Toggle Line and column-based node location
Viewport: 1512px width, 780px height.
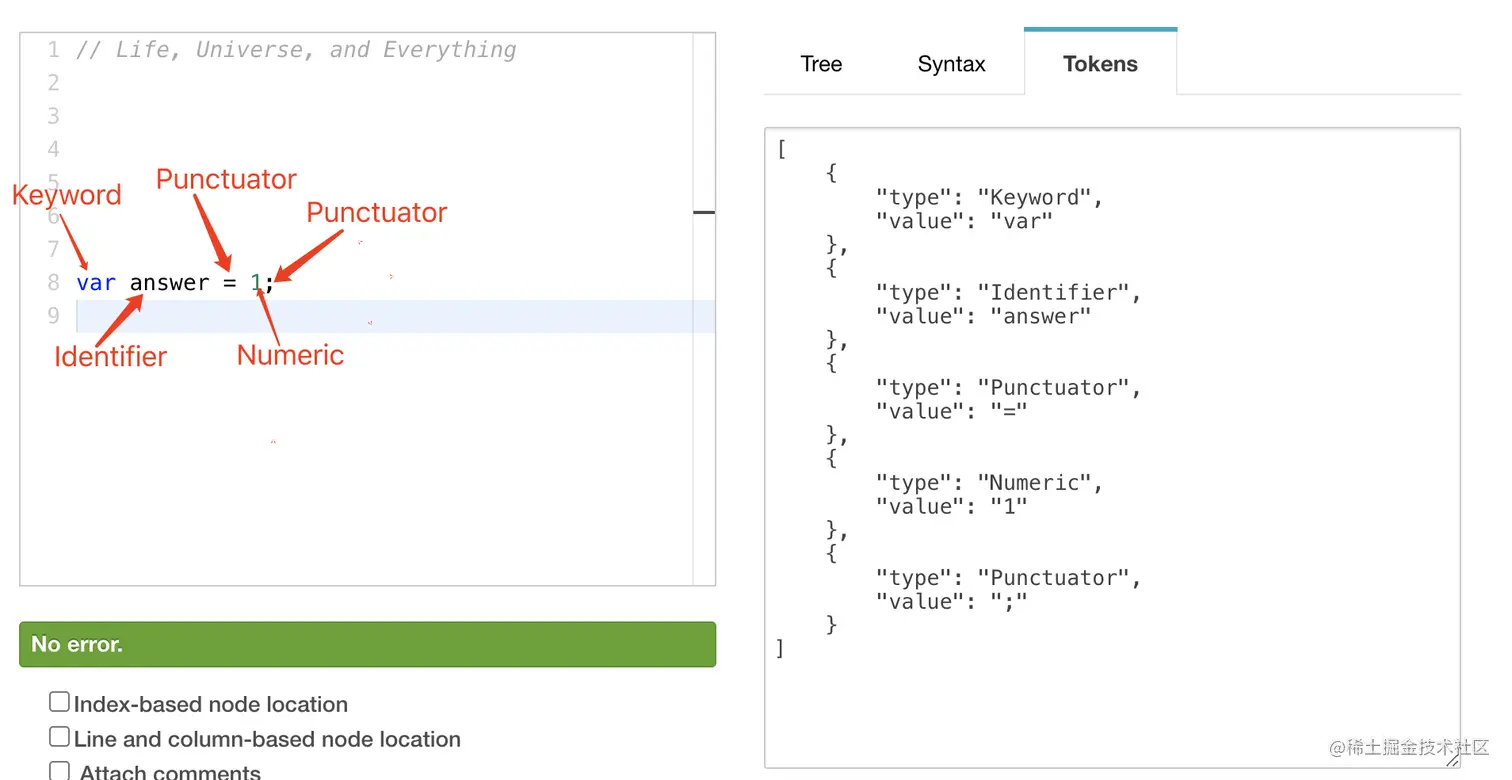tap(60, 738)
